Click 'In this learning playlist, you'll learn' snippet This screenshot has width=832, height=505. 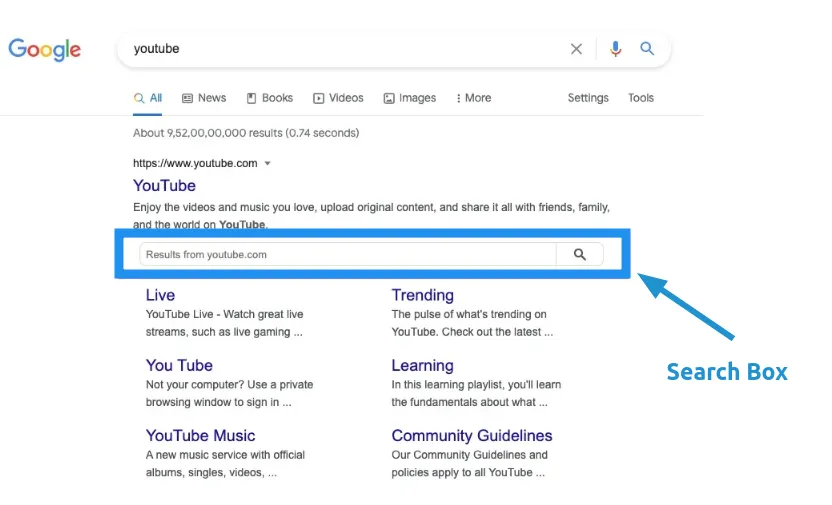point(476,385)
